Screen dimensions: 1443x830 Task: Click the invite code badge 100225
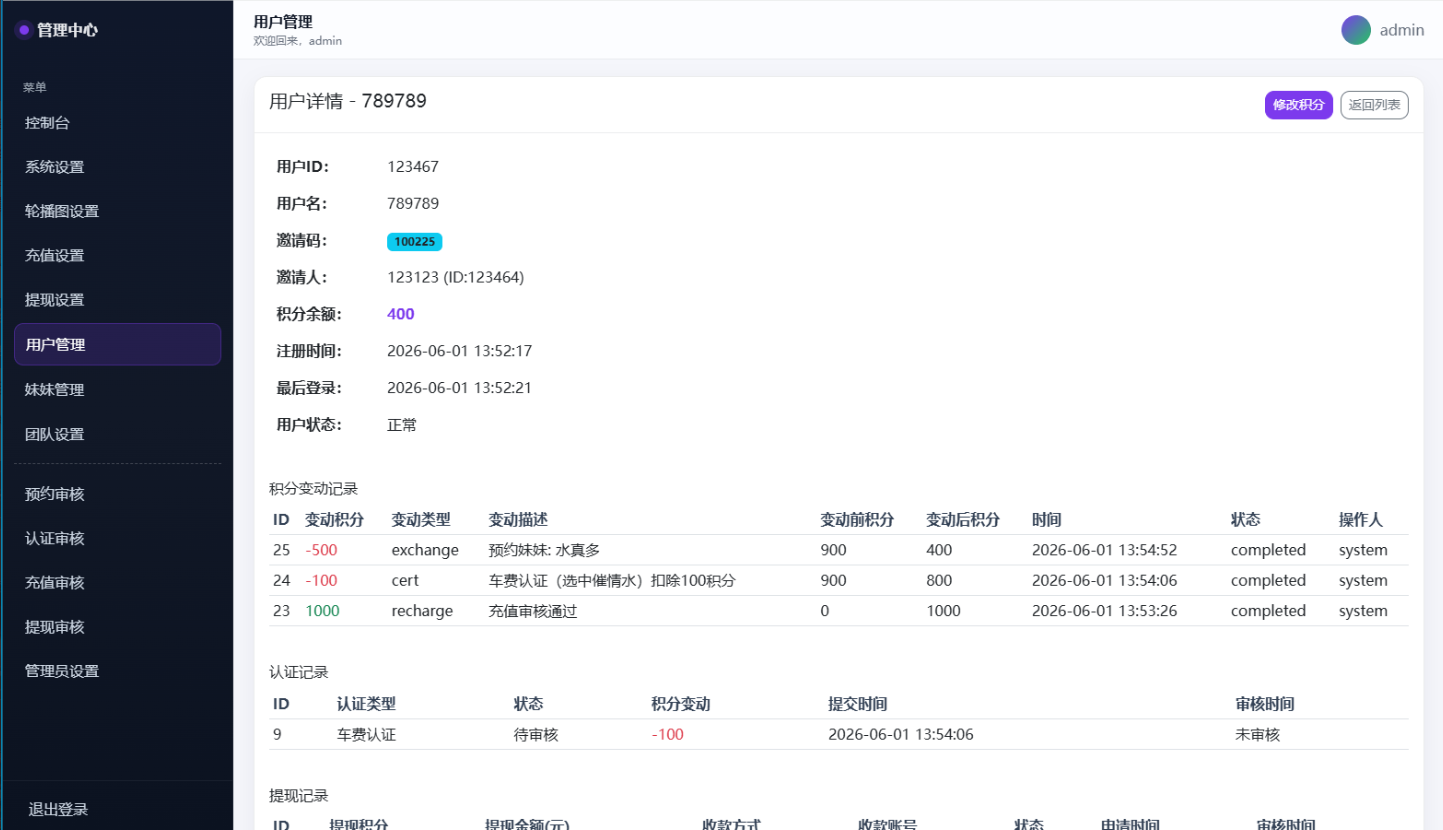[x=414, y=241]
